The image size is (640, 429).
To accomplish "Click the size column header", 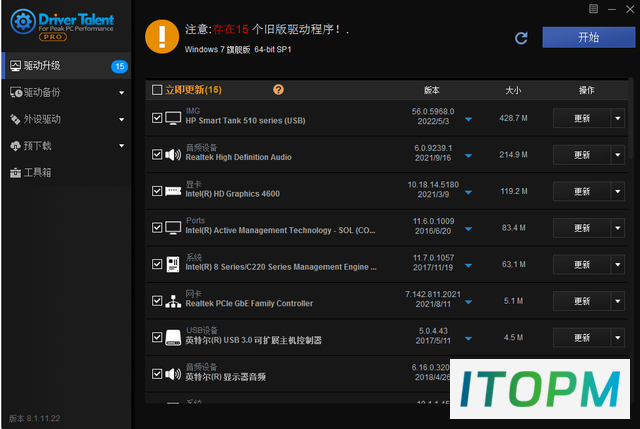I will pyautogui.click(x=513, y=90).
